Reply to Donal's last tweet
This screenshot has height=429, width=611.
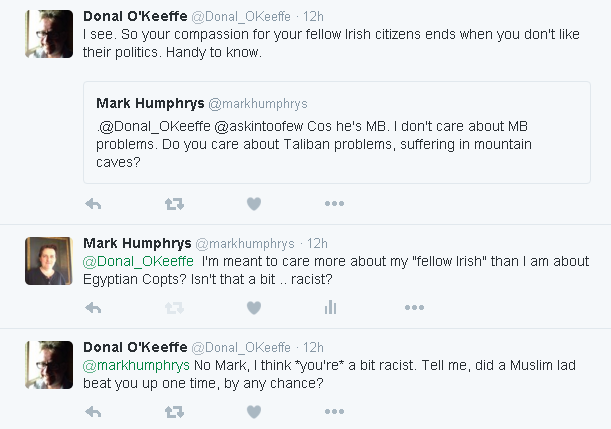(x=93, y=410)
